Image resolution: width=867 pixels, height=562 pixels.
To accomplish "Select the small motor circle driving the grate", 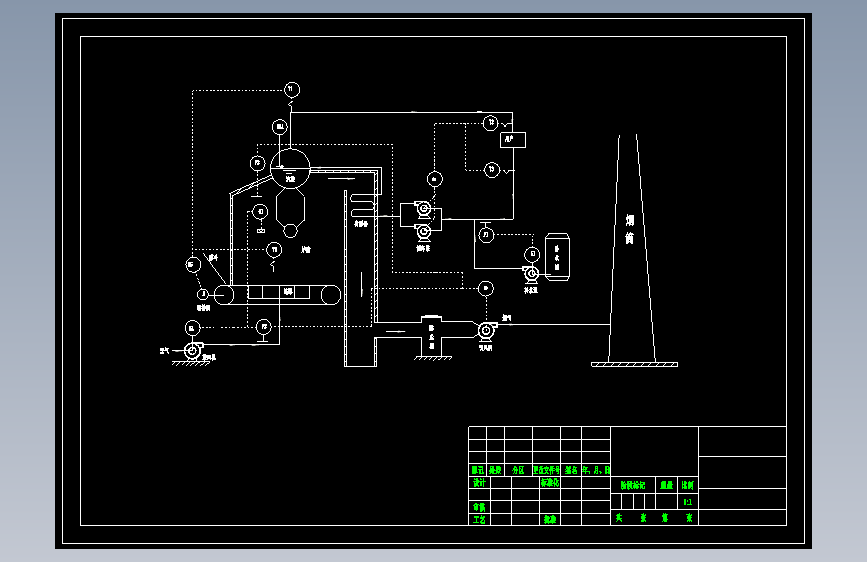I will click(203, 294).
